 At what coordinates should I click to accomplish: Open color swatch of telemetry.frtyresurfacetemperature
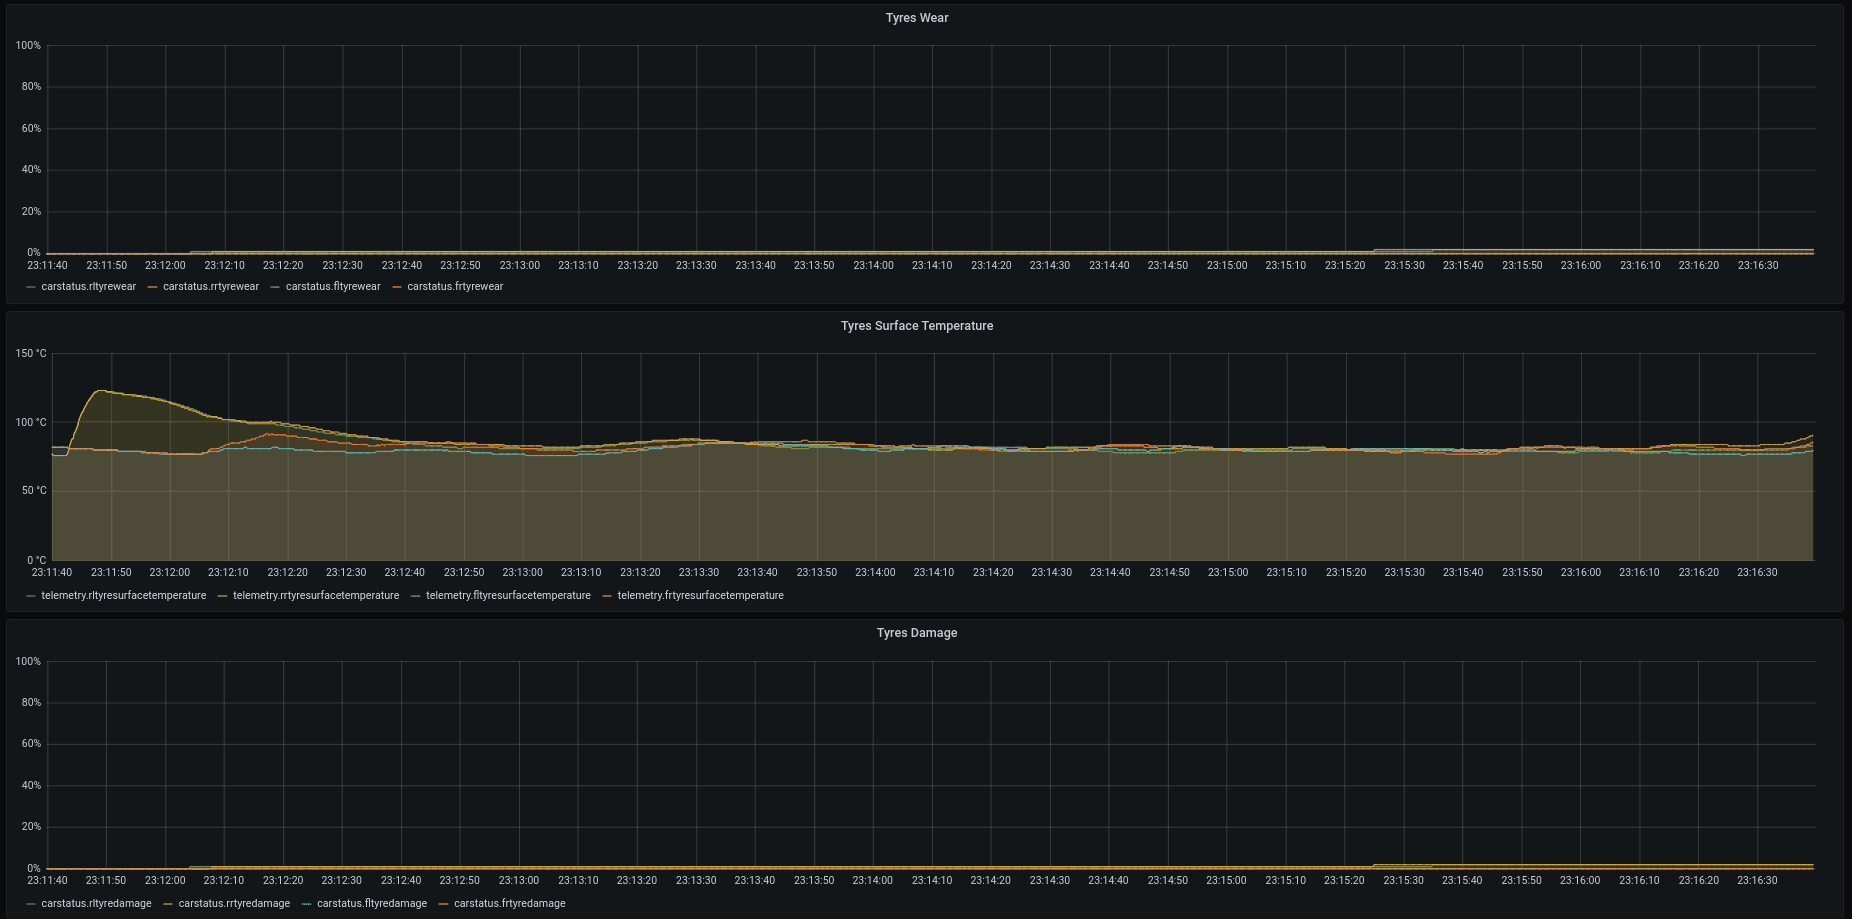coord(607,596)
